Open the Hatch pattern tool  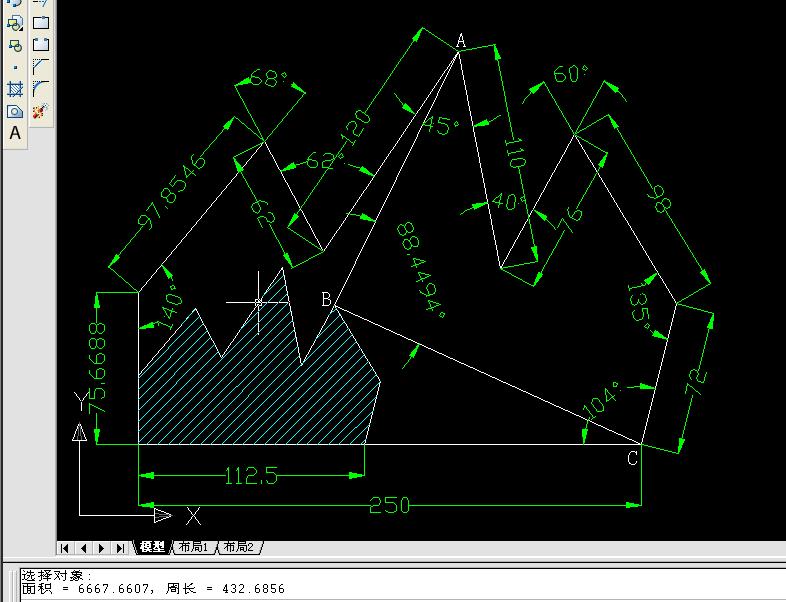pos(15,89)
